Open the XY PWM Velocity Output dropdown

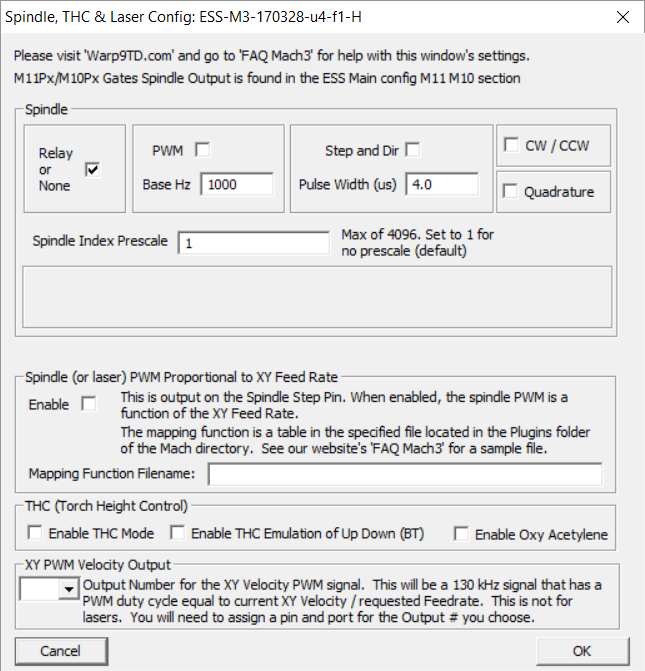68,591
